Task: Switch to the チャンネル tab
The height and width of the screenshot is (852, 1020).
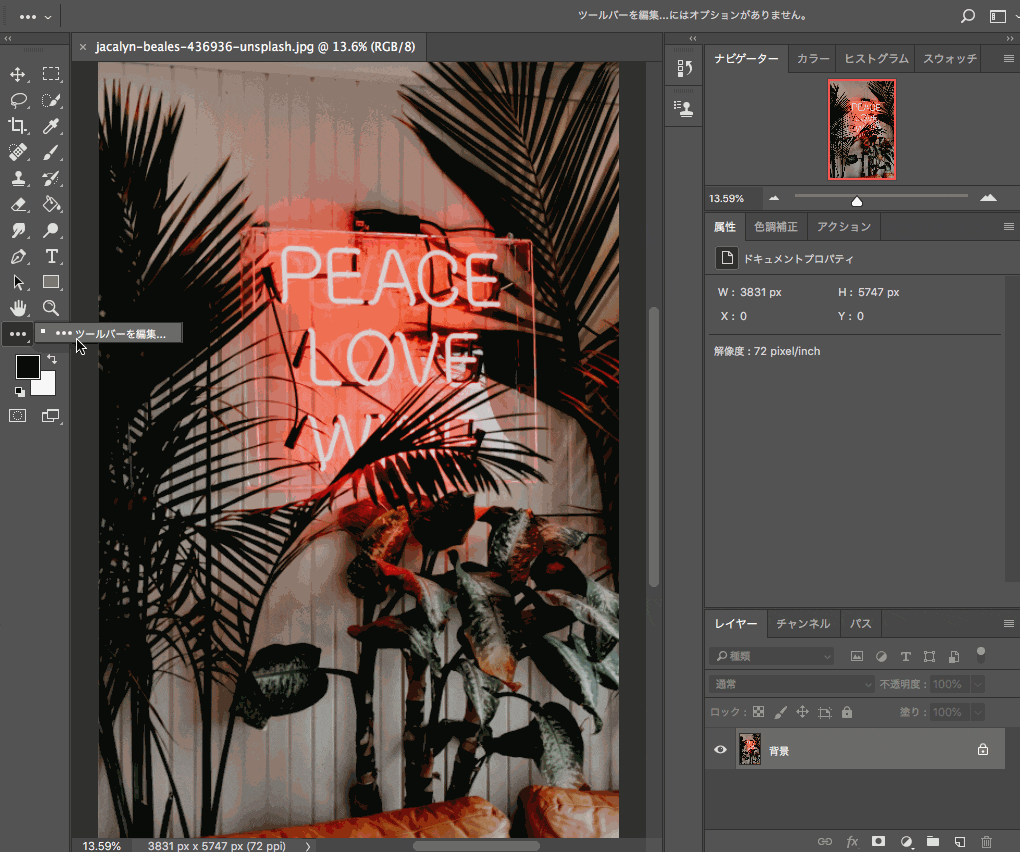Action: [803, 624]
